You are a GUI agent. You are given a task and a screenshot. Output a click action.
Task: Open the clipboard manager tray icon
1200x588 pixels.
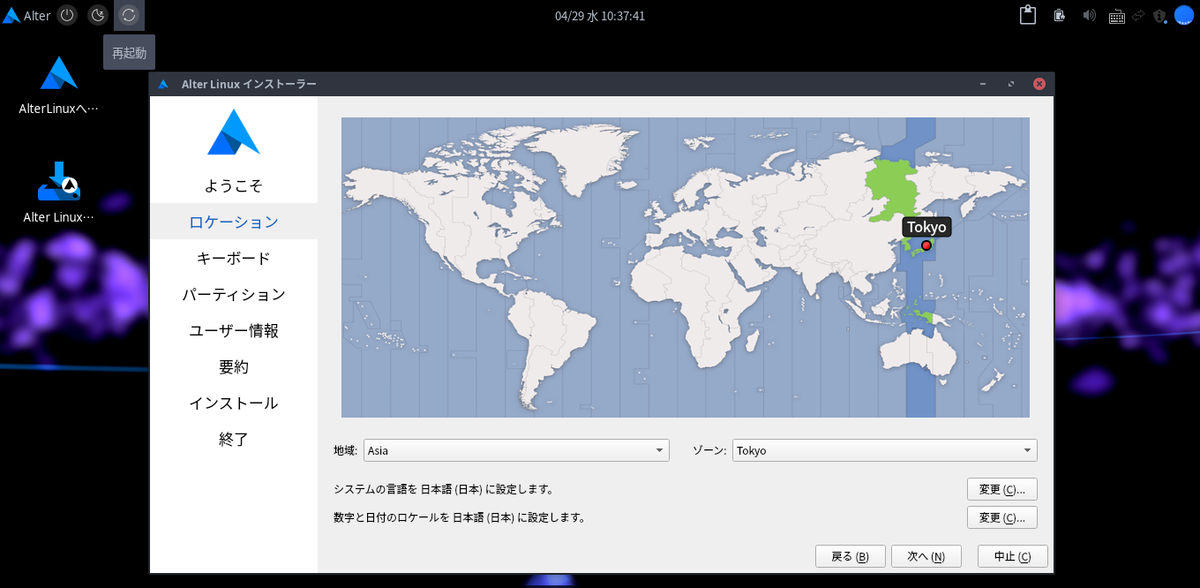pos(1027,15)
